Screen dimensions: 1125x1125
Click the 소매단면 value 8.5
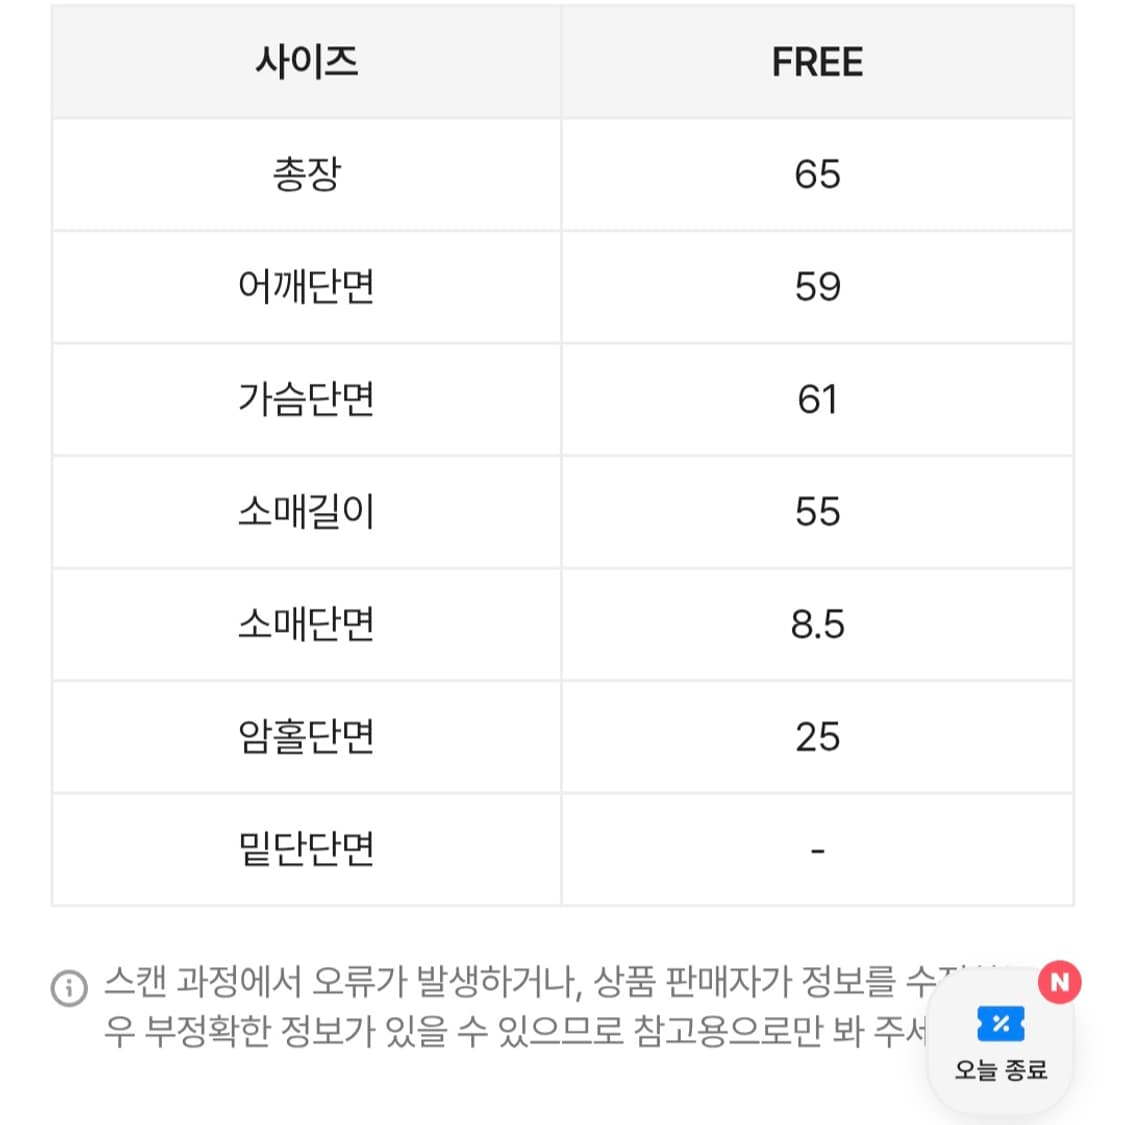817,625
